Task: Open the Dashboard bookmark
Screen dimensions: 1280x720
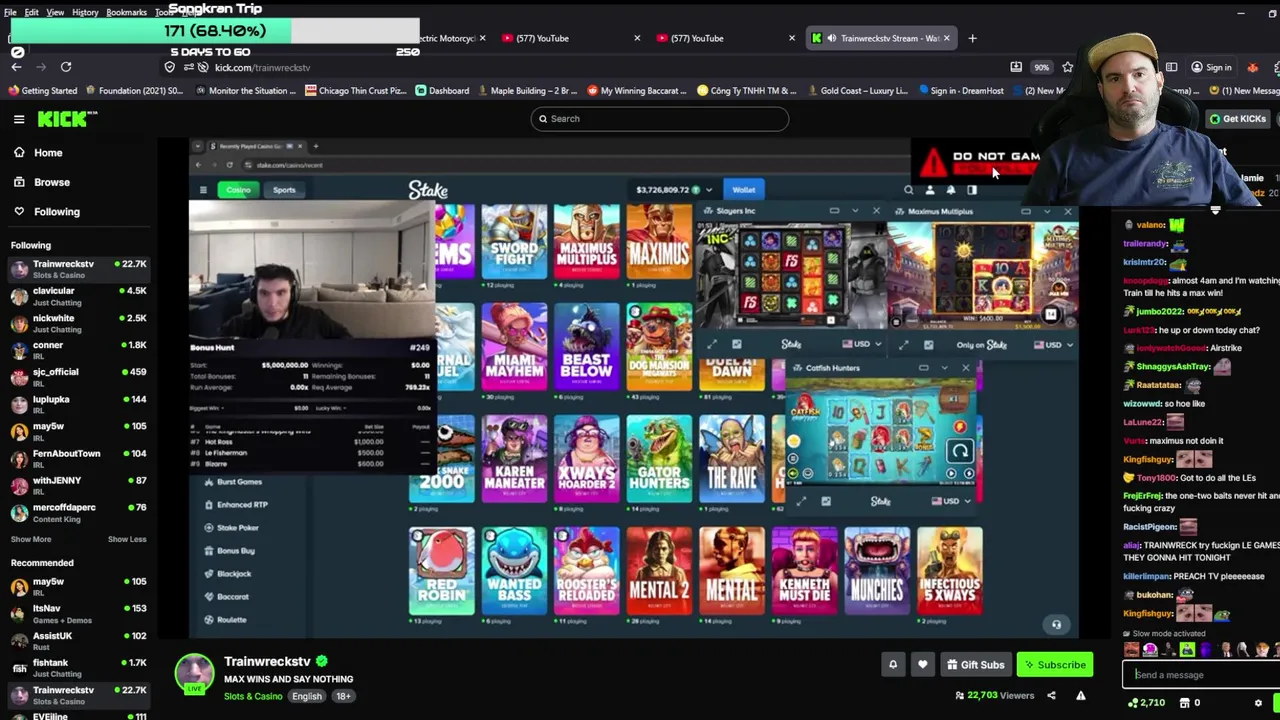Action: click(x=441, y=90)
